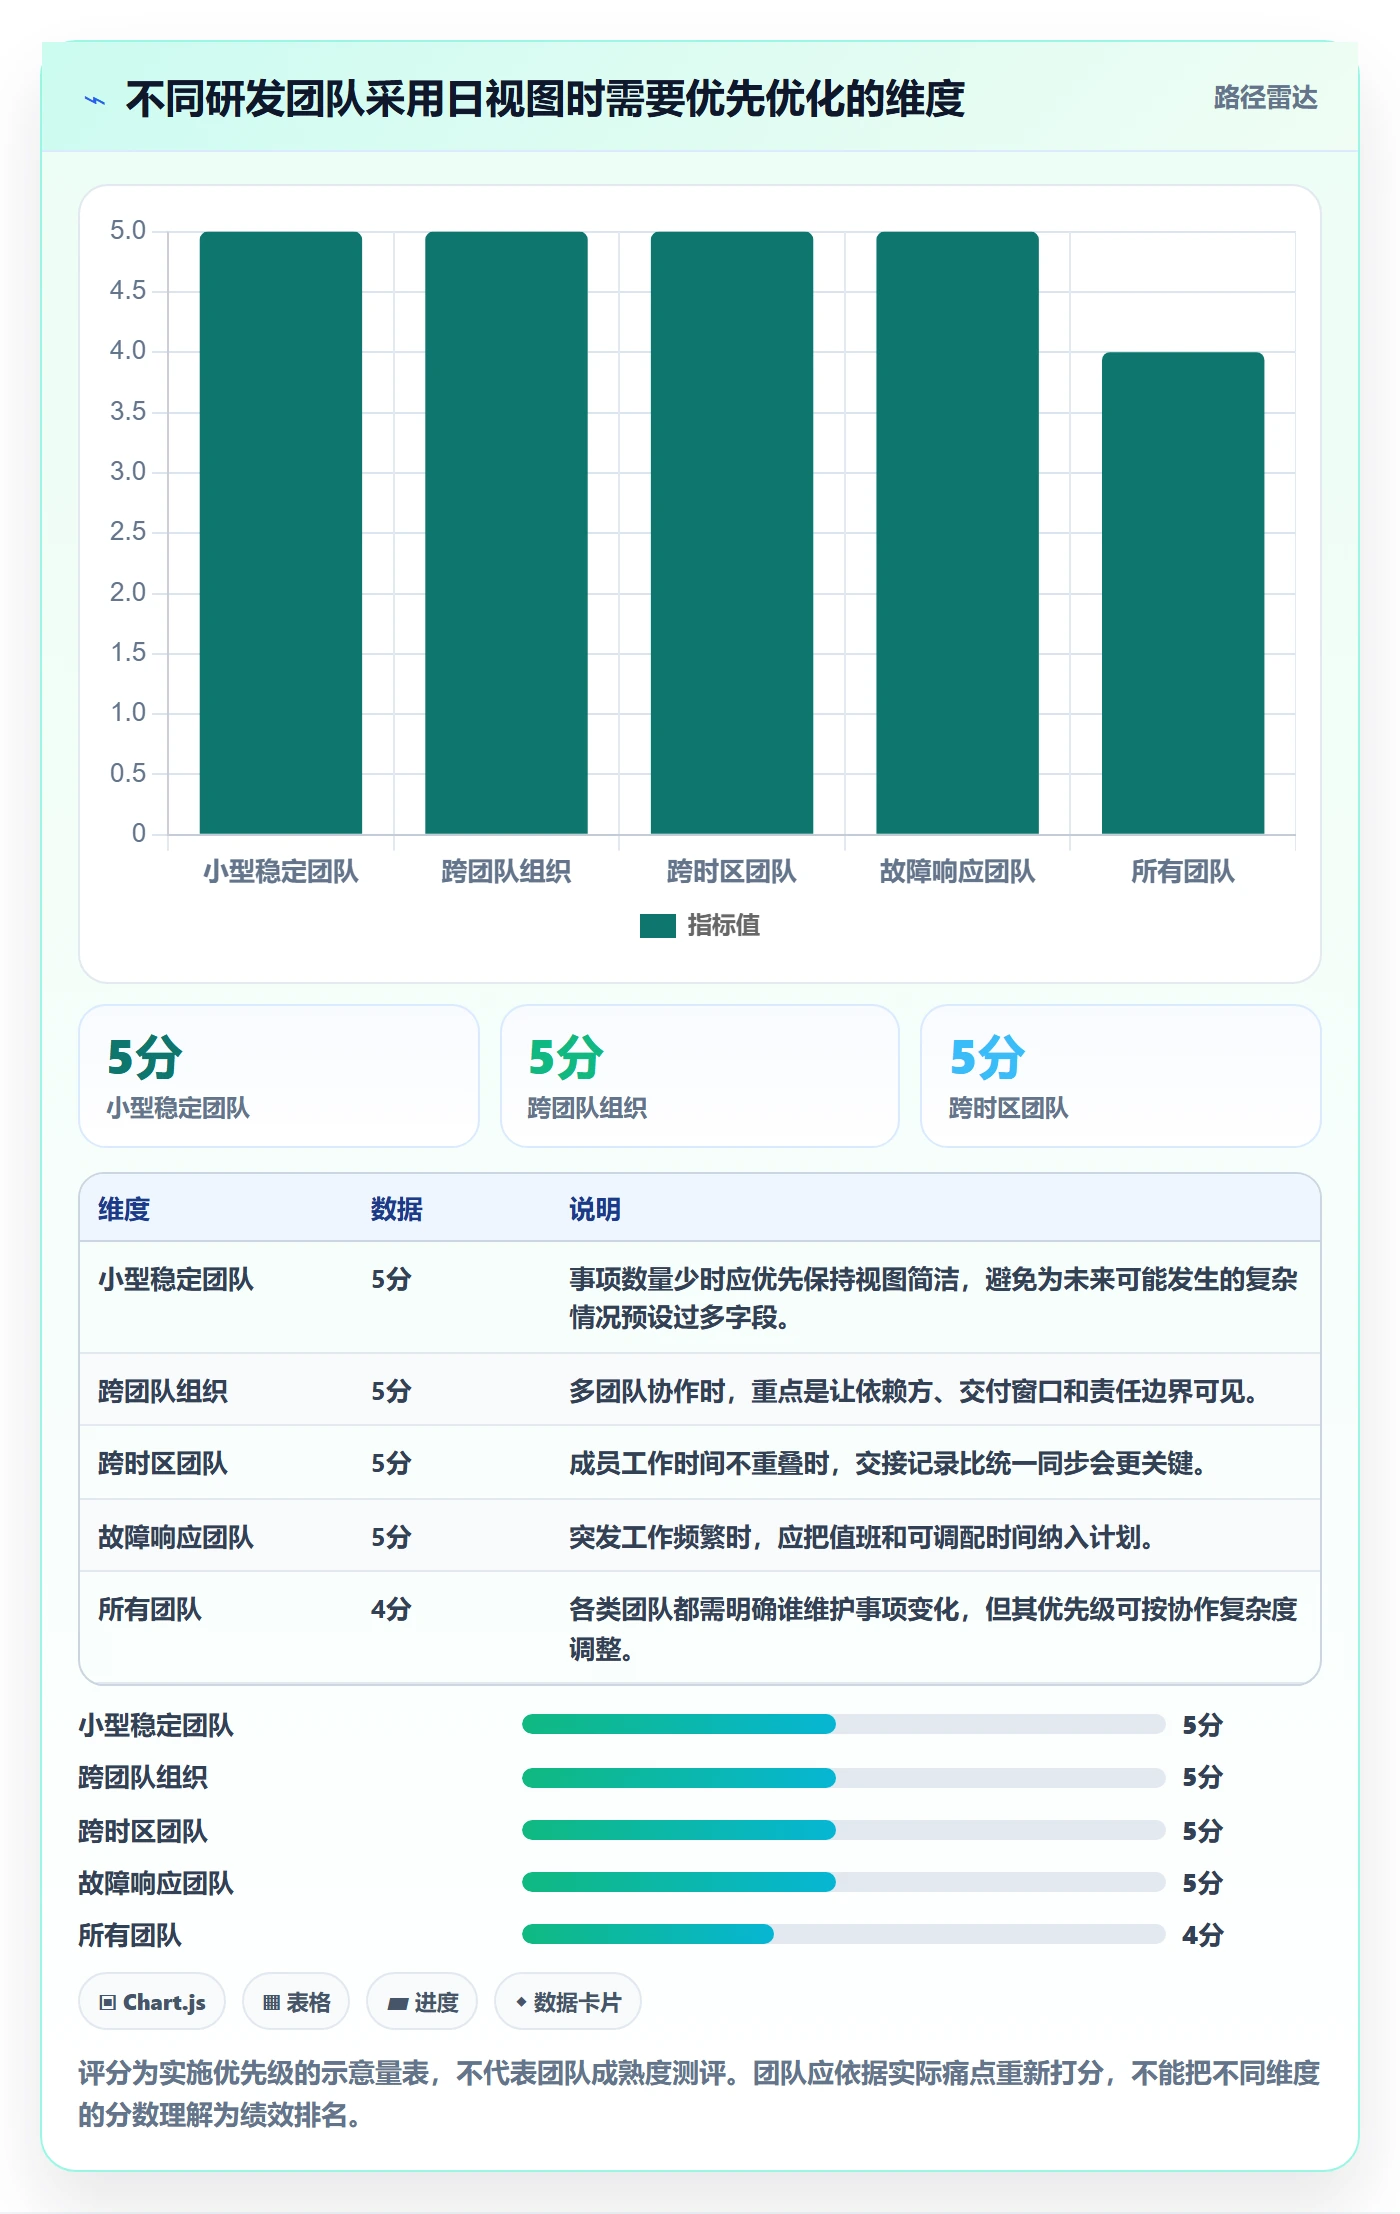The image size is (1400, 2214).
Task: Click the 故障响应团队 progress bar
Action: 843,1882
